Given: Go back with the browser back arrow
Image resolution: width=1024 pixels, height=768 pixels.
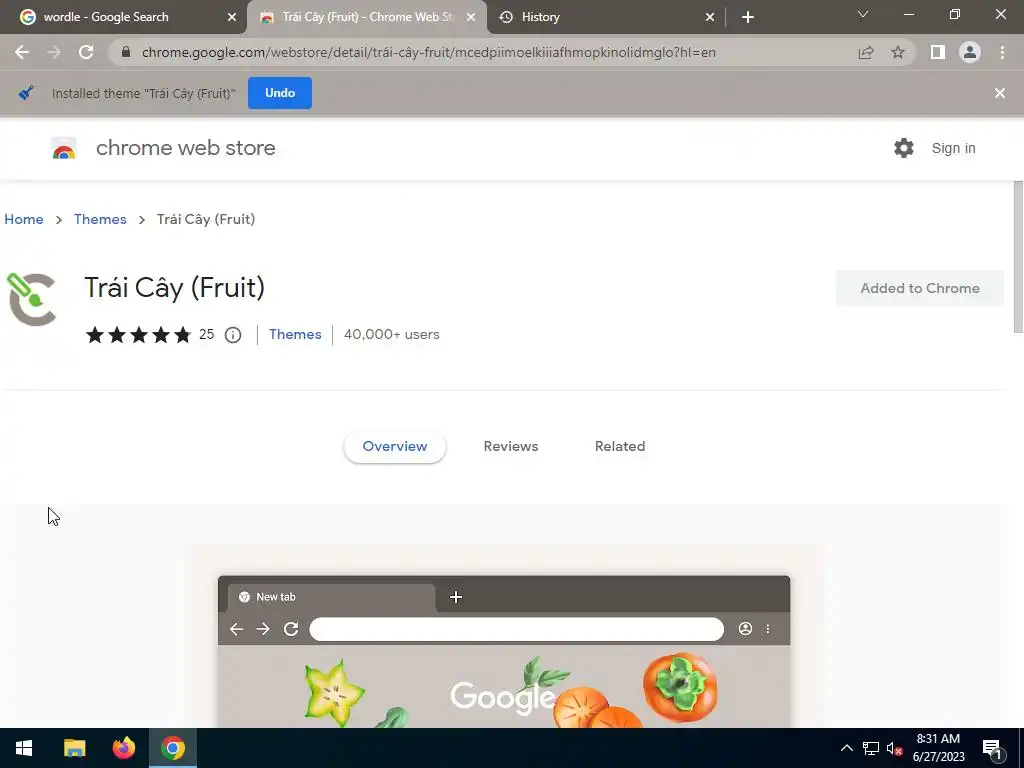Looking at the screenshot, I should pos(22,52).
